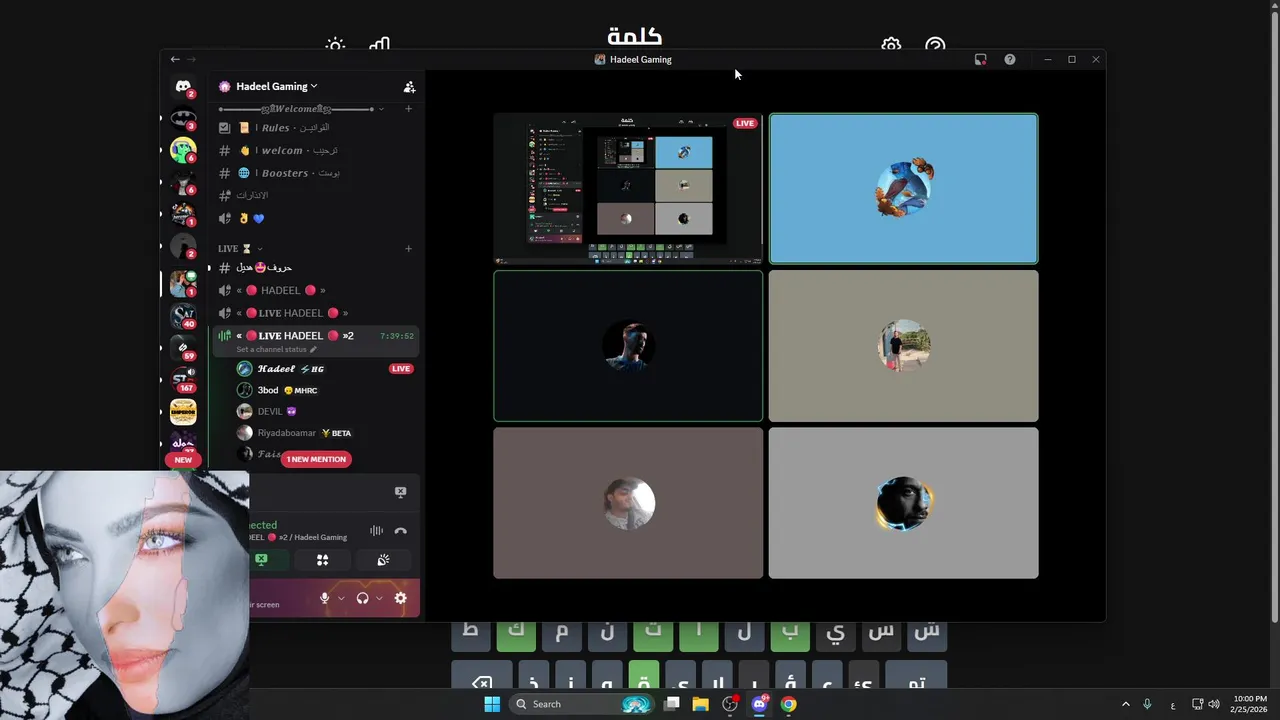This screenshot has width=1280, height=720.
Task: Open File Explorer from taskbar
Action: tap(701, 704)
